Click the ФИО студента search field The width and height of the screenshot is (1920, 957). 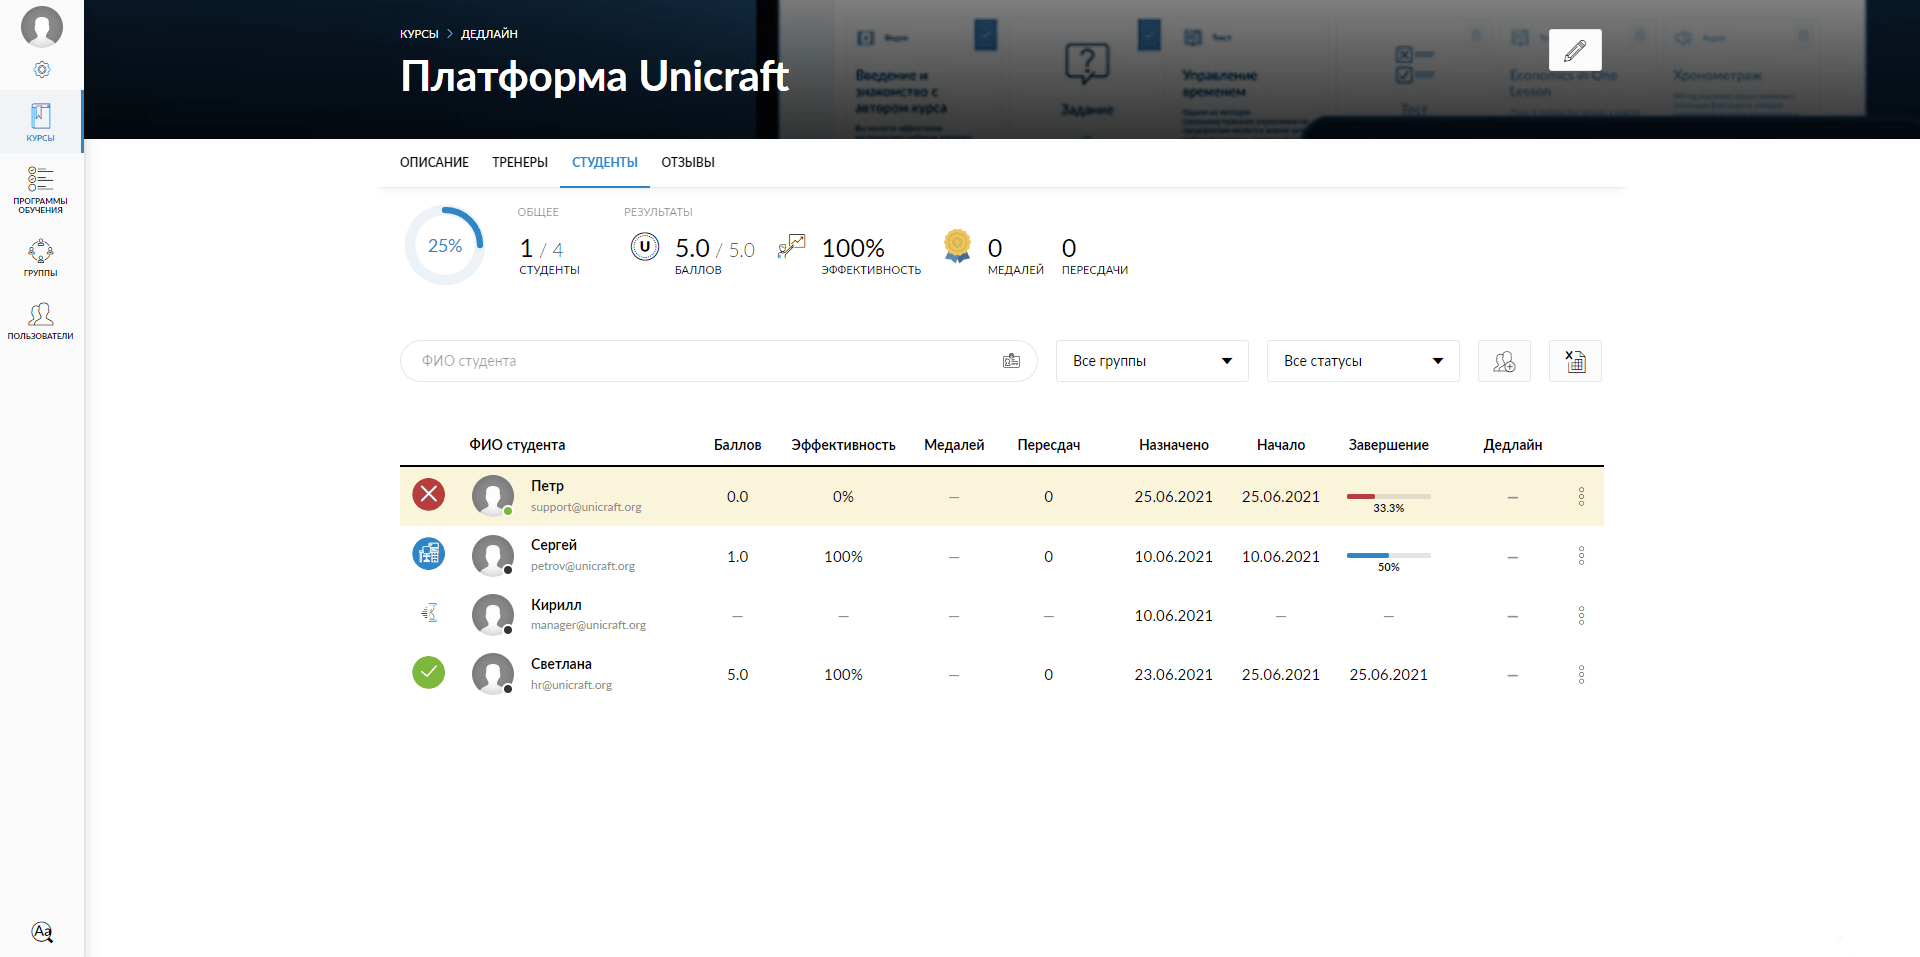[x=700, y=361]
